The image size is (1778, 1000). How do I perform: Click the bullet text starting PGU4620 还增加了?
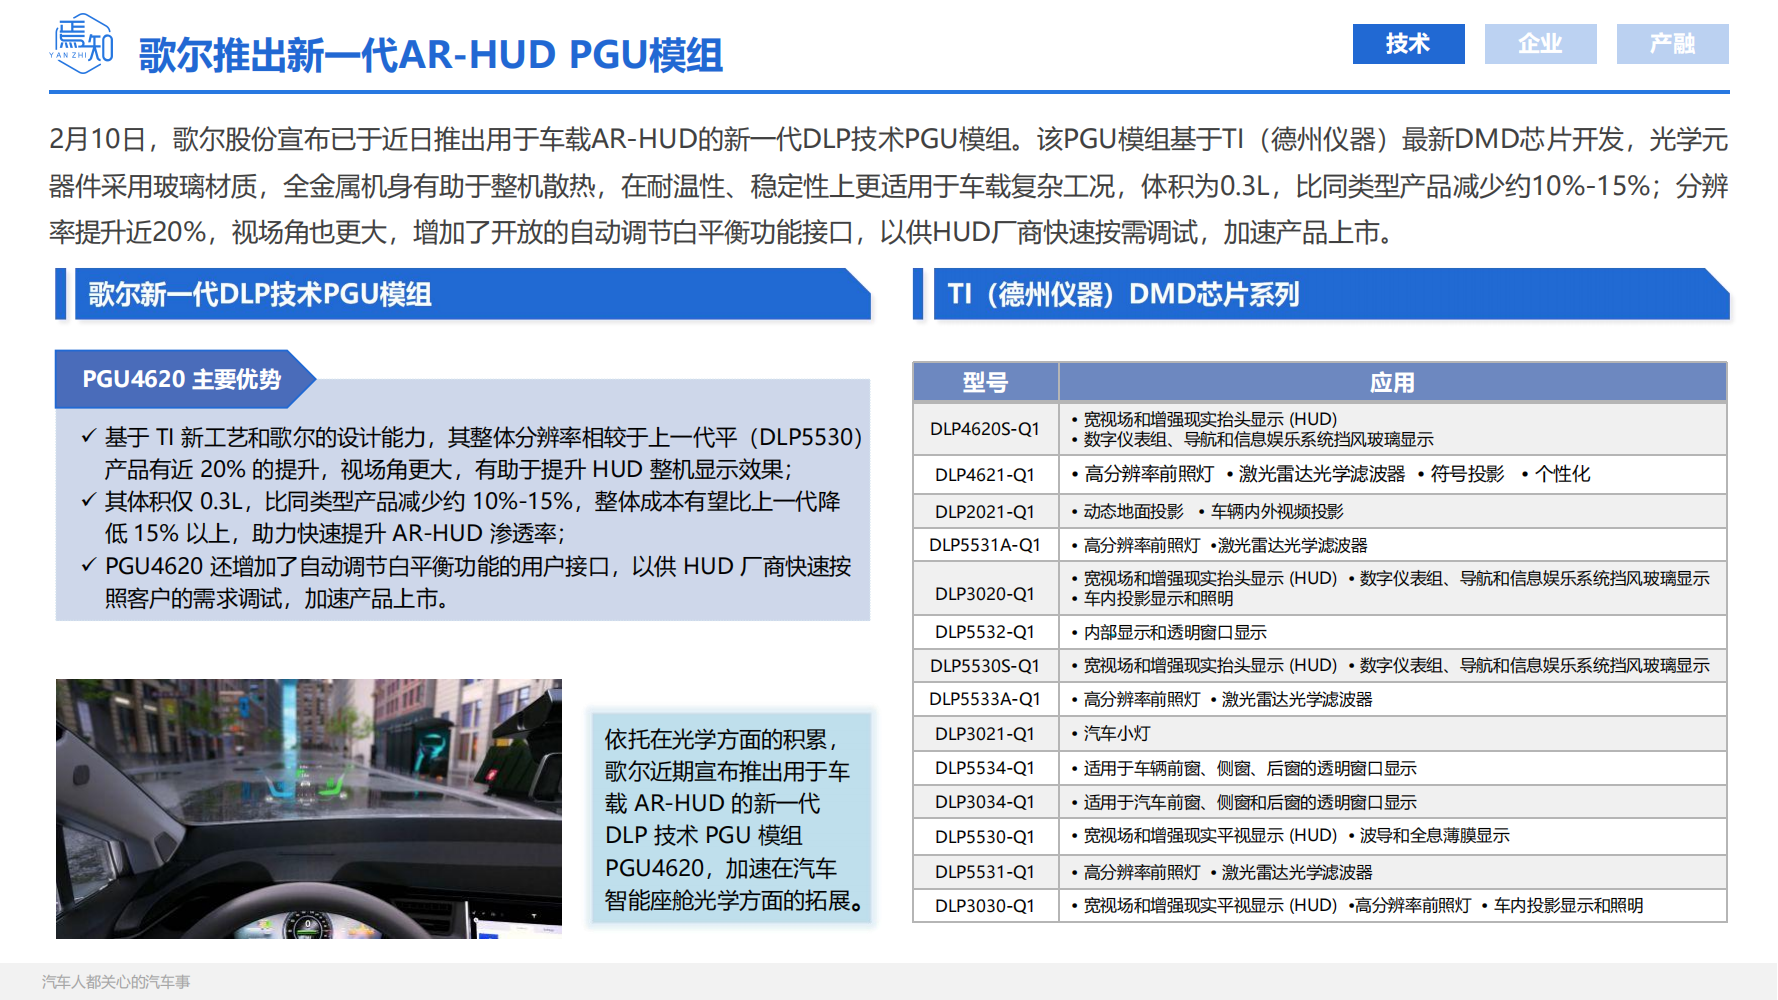478,582
